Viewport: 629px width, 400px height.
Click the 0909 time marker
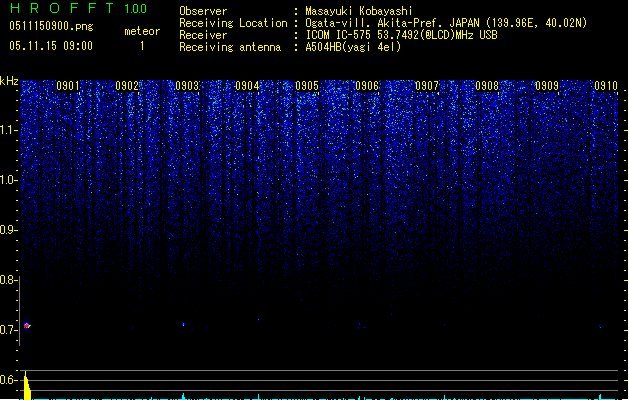click(547, 86)
